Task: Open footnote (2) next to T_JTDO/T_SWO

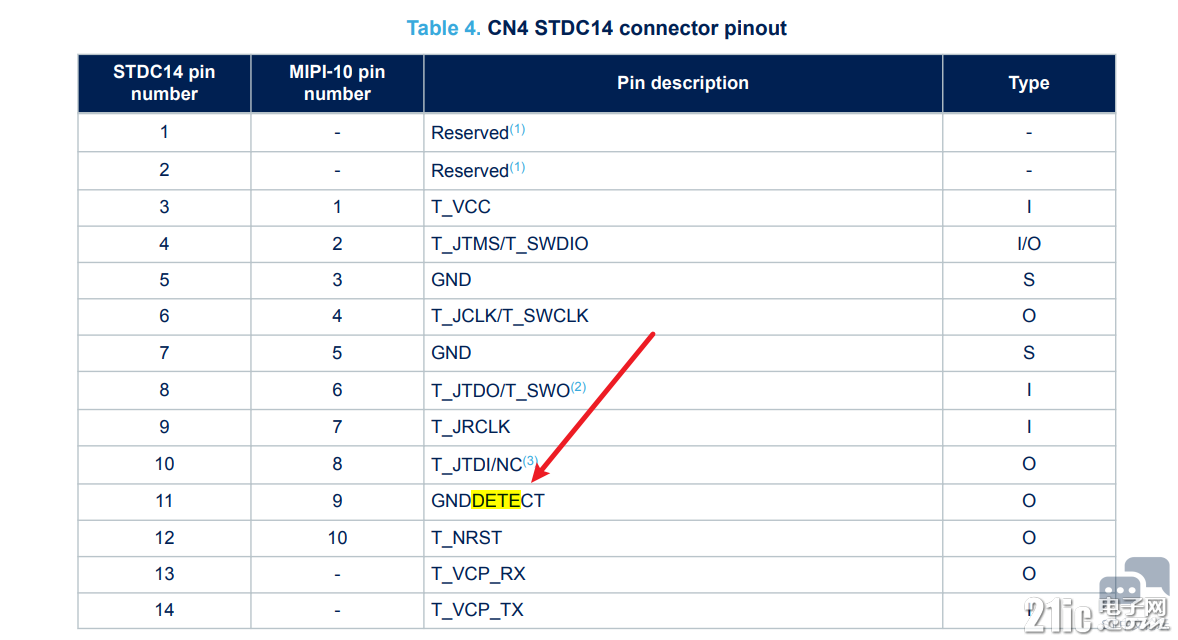Action: pos(578,387)
